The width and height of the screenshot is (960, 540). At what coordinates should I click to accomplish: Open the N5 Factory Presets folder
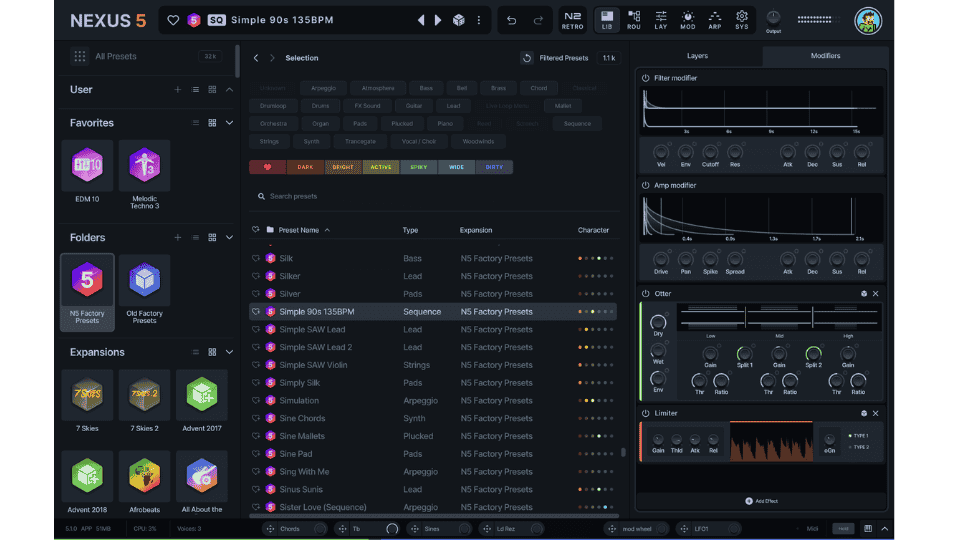click(87, 292)
